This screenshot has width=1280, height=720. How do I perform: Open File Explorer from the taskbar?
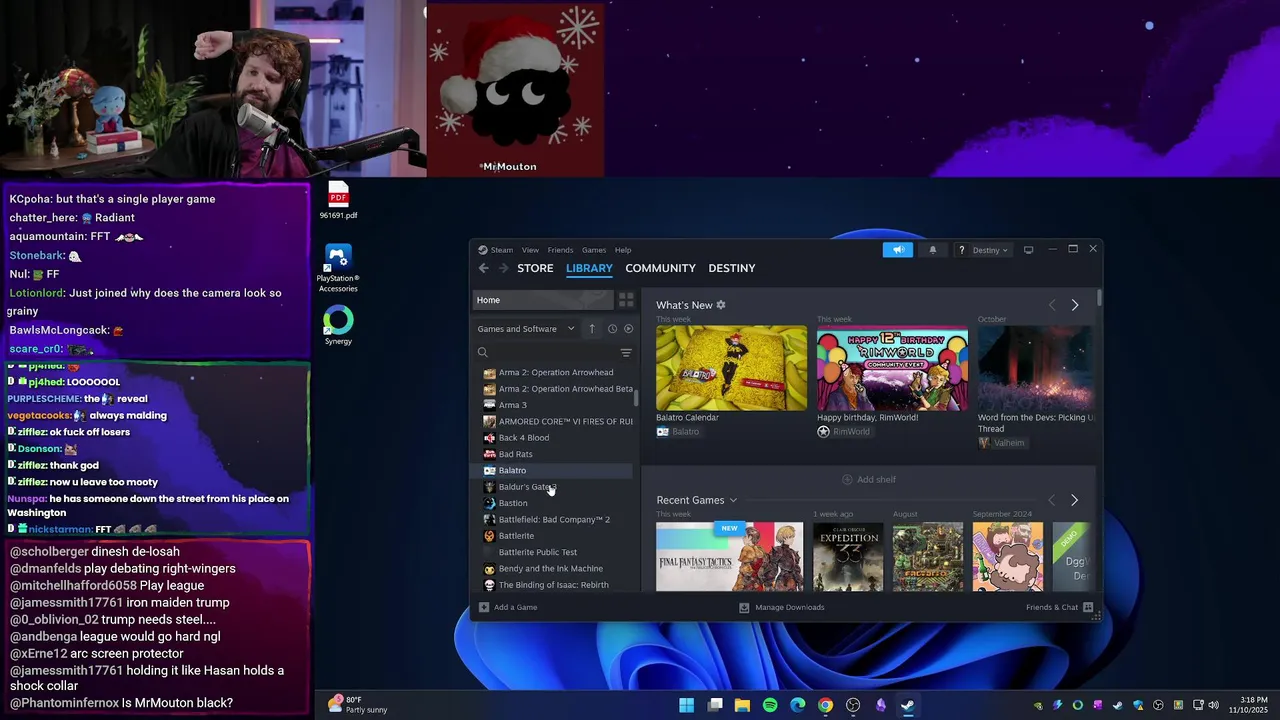click(x=742, y=705)
